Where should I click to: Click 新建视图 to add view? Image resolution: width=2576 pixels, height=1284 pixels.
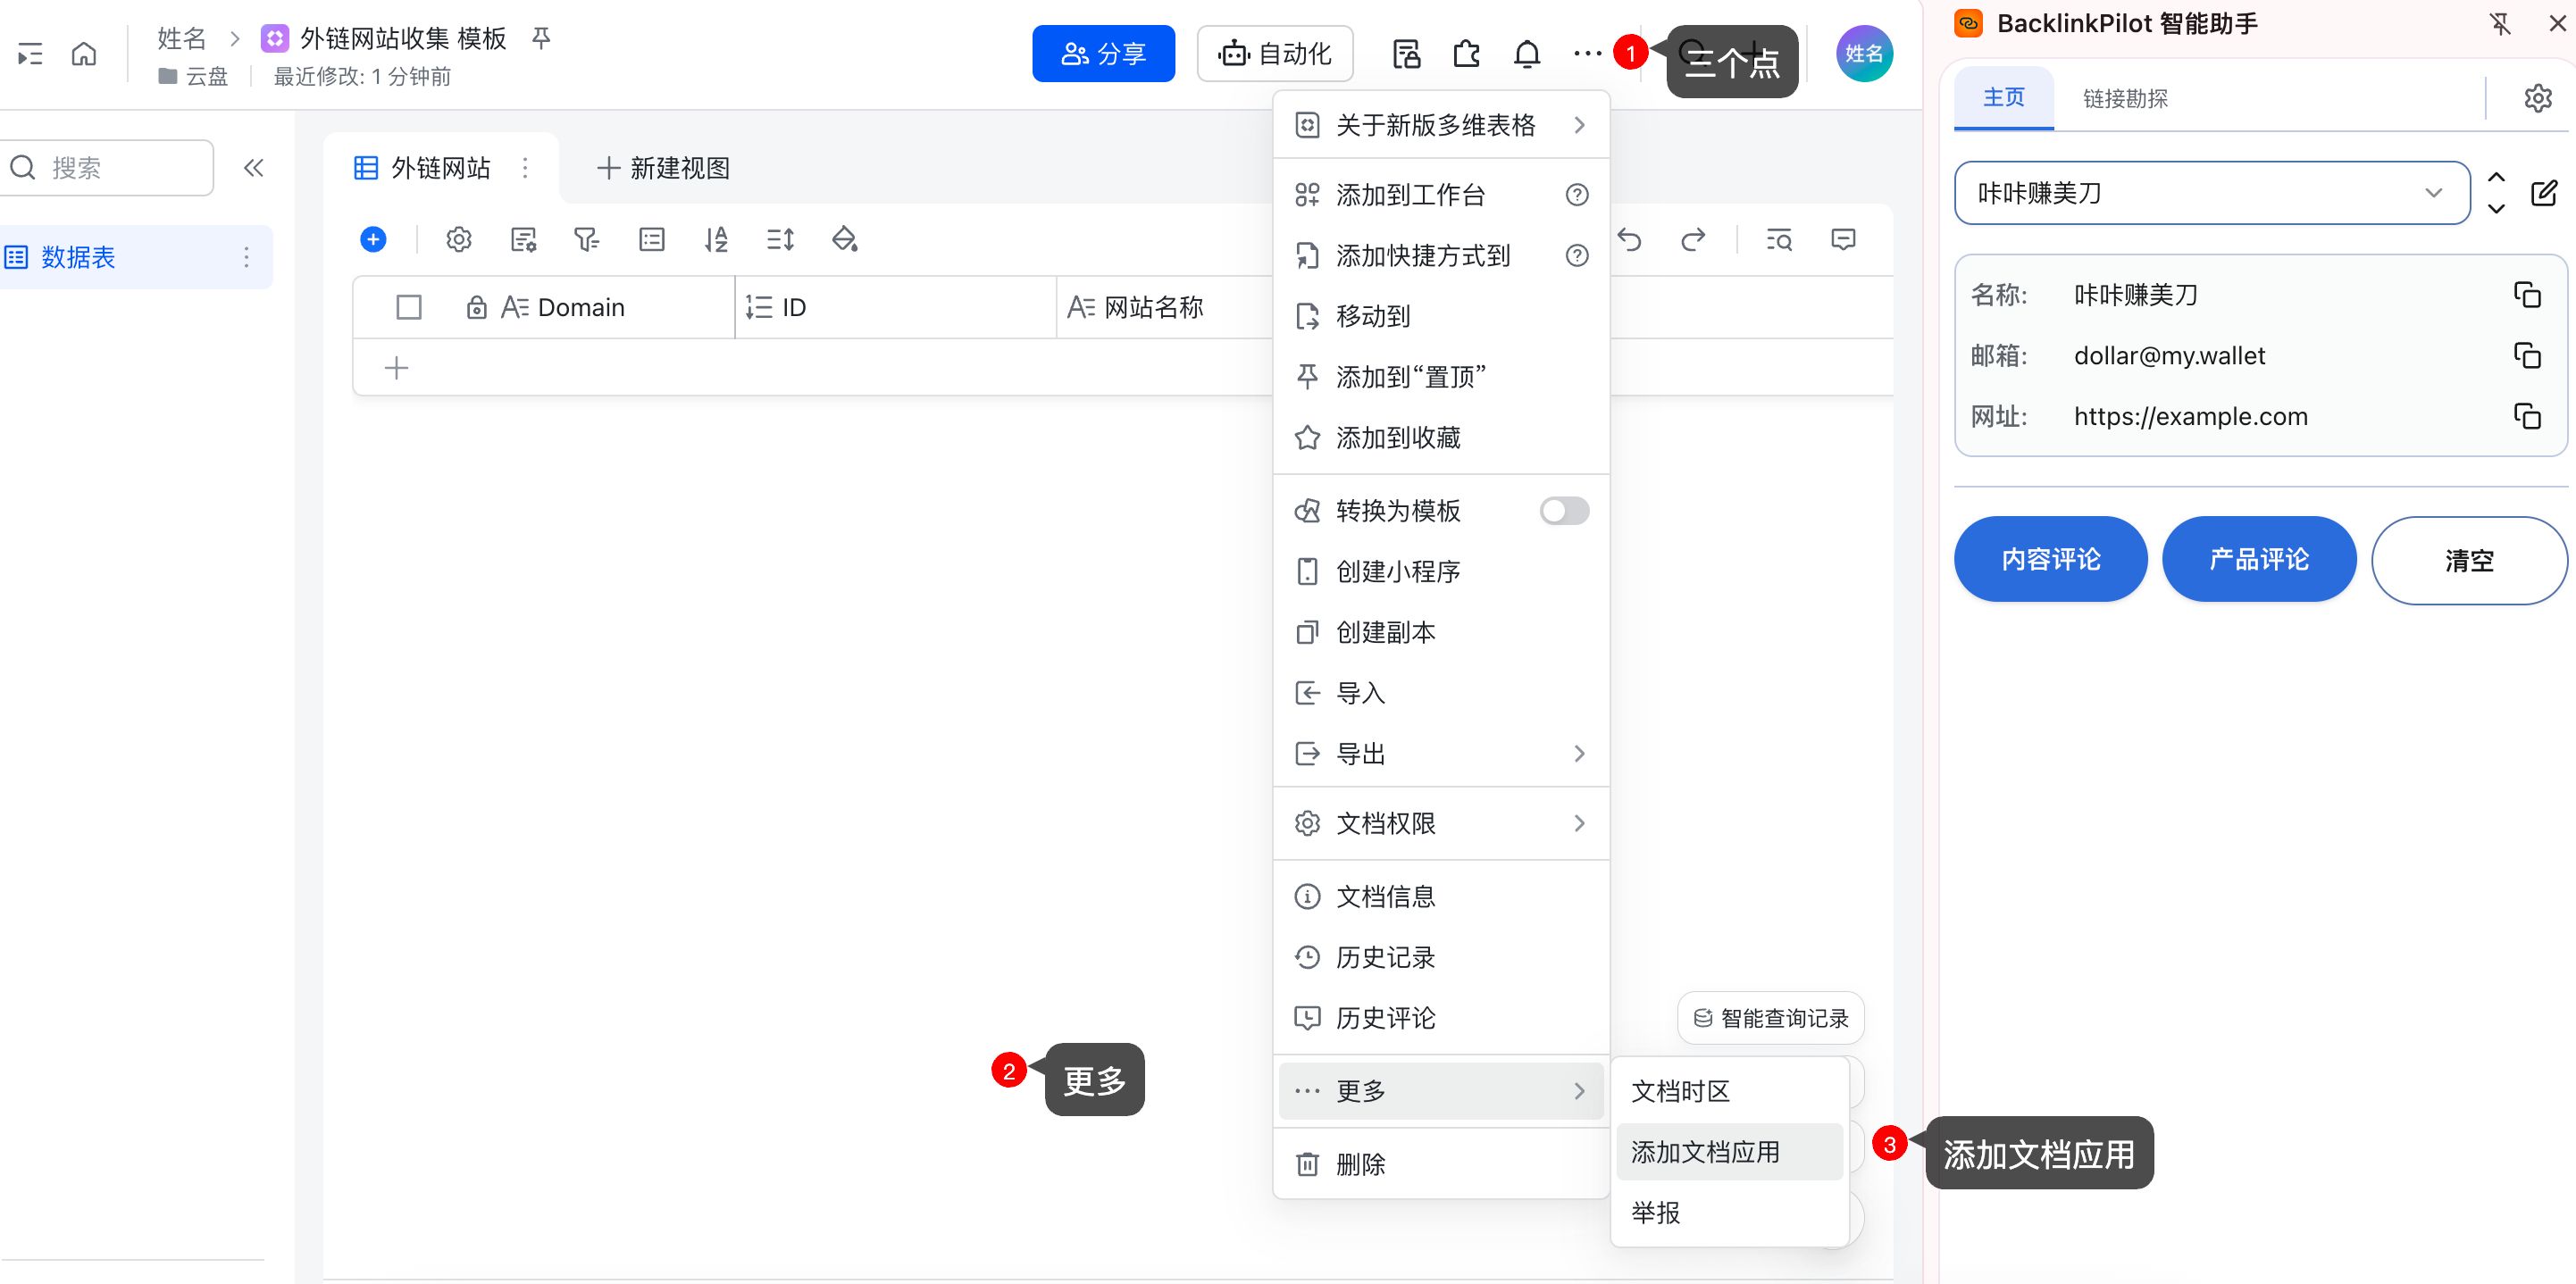tap(663, 168)
